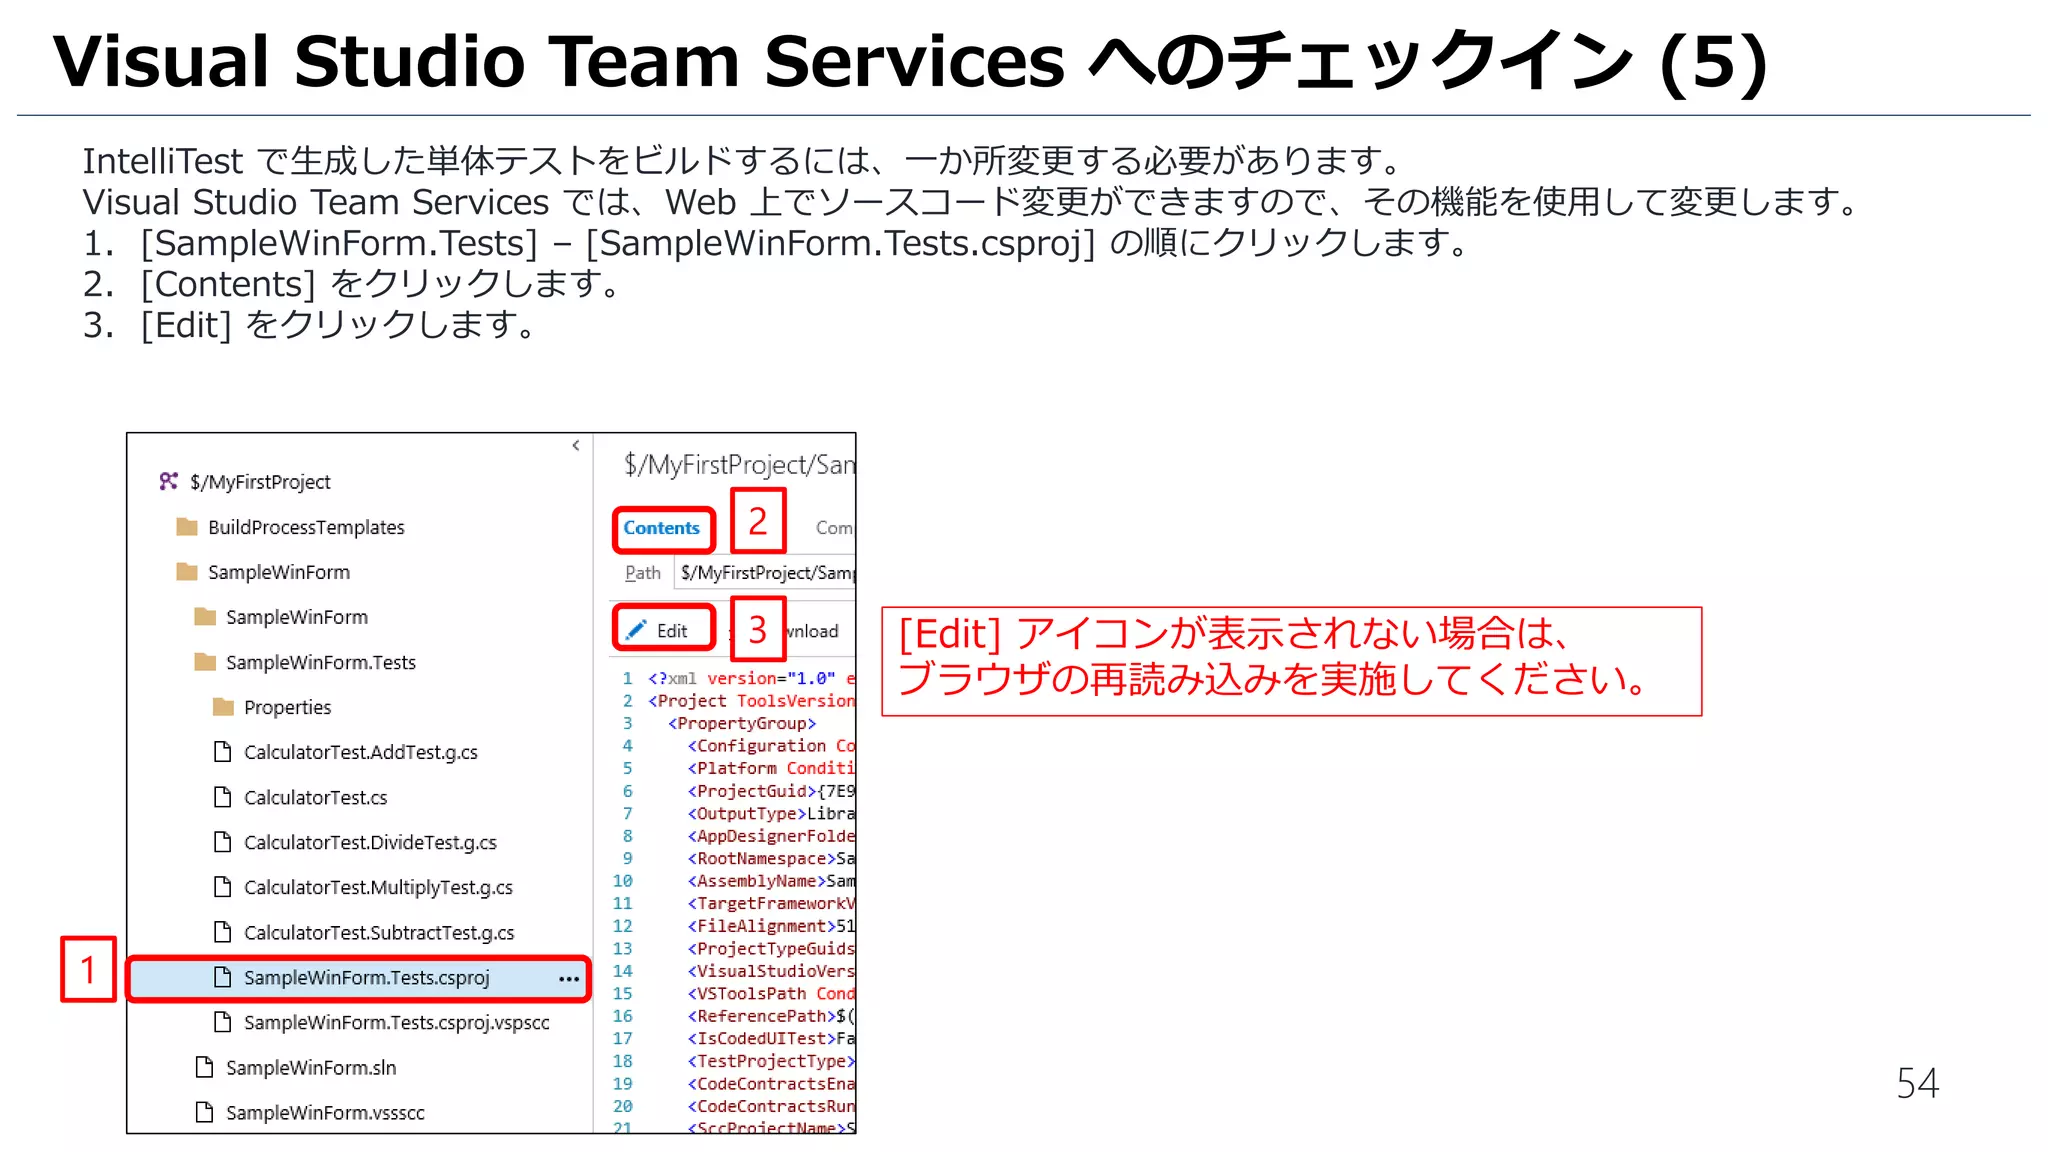Click the file icon of CalculatorTest.MultiplyTest.g.cs
The width and height of the screenshot is (2048, 1152).
(x=222, y=886)
